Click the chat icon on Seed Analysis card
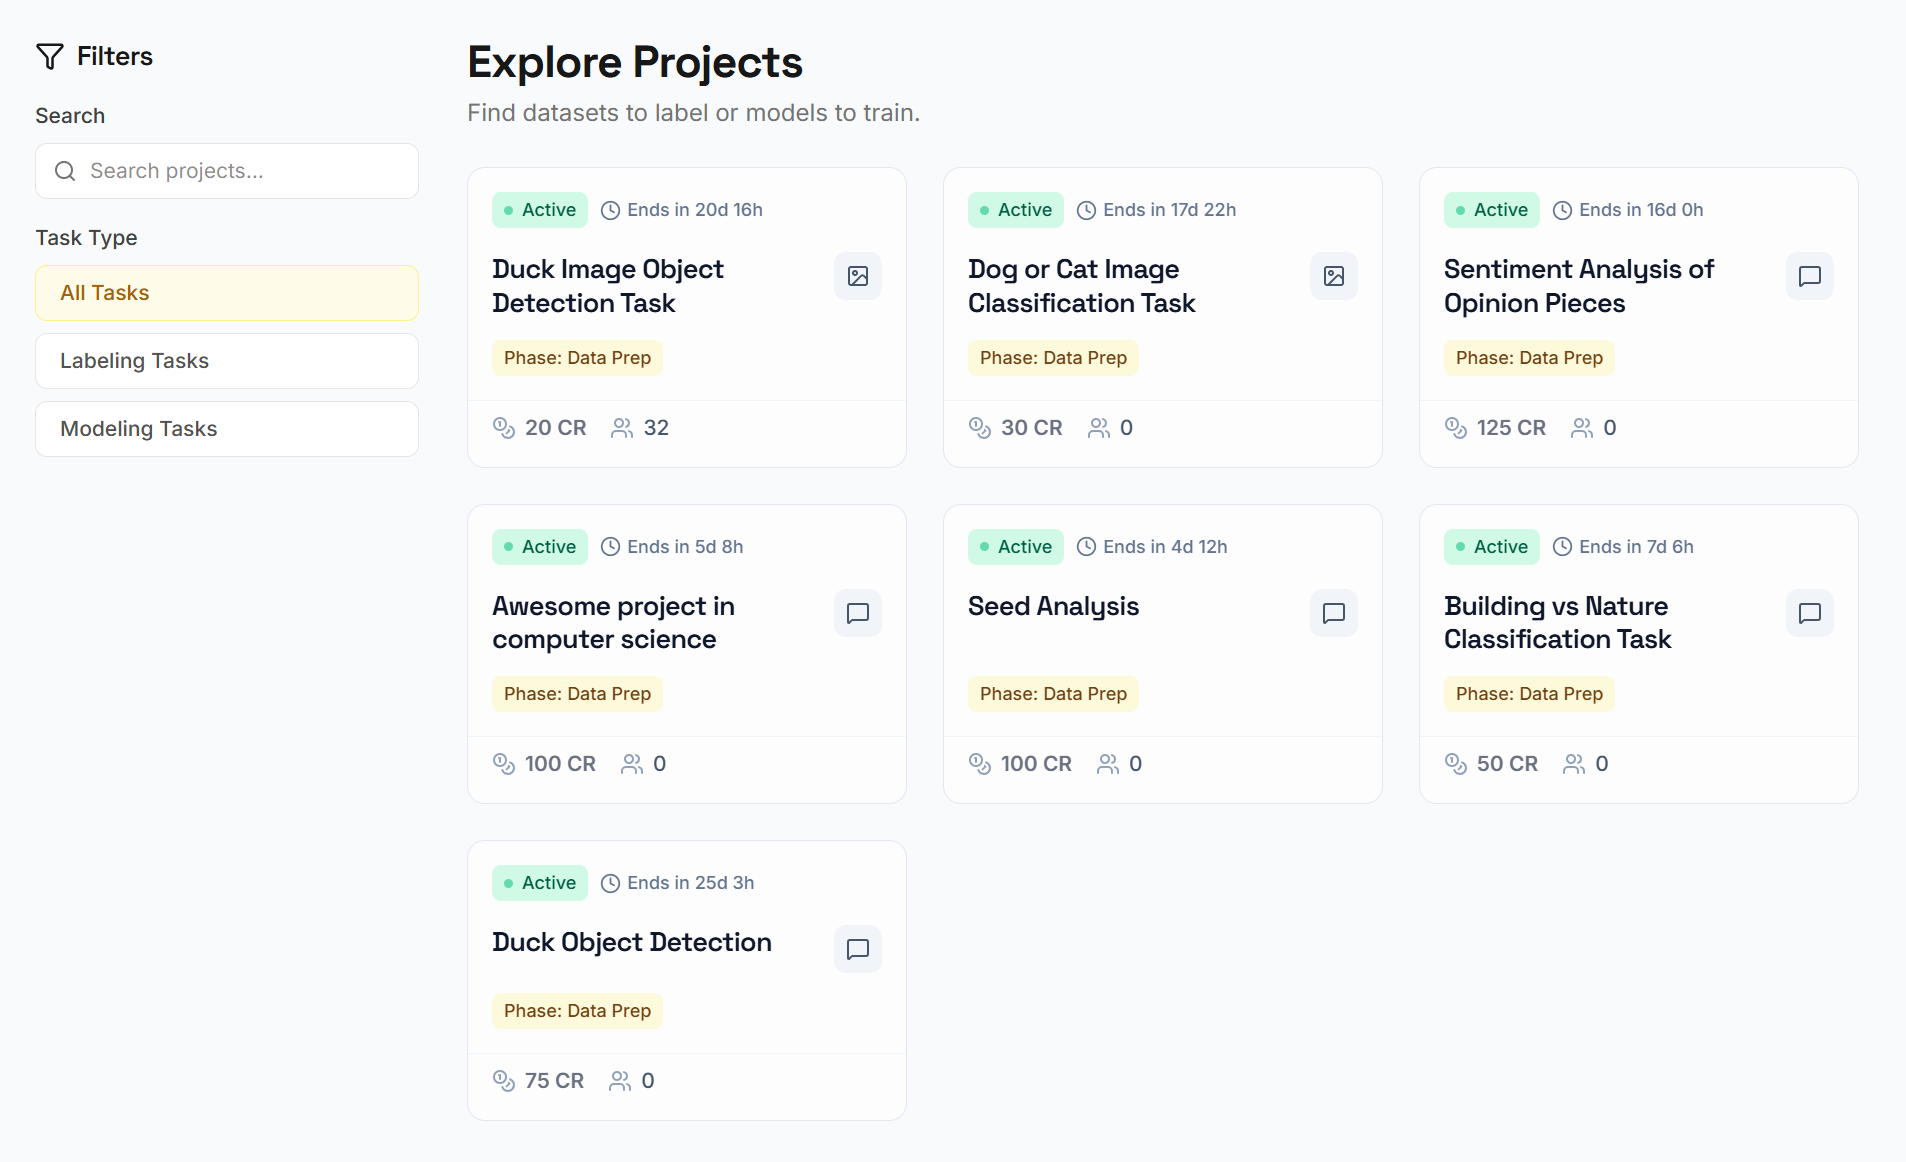Screen dimensions: 1906x1162 pyautogui.click(x=1334, y=613)
